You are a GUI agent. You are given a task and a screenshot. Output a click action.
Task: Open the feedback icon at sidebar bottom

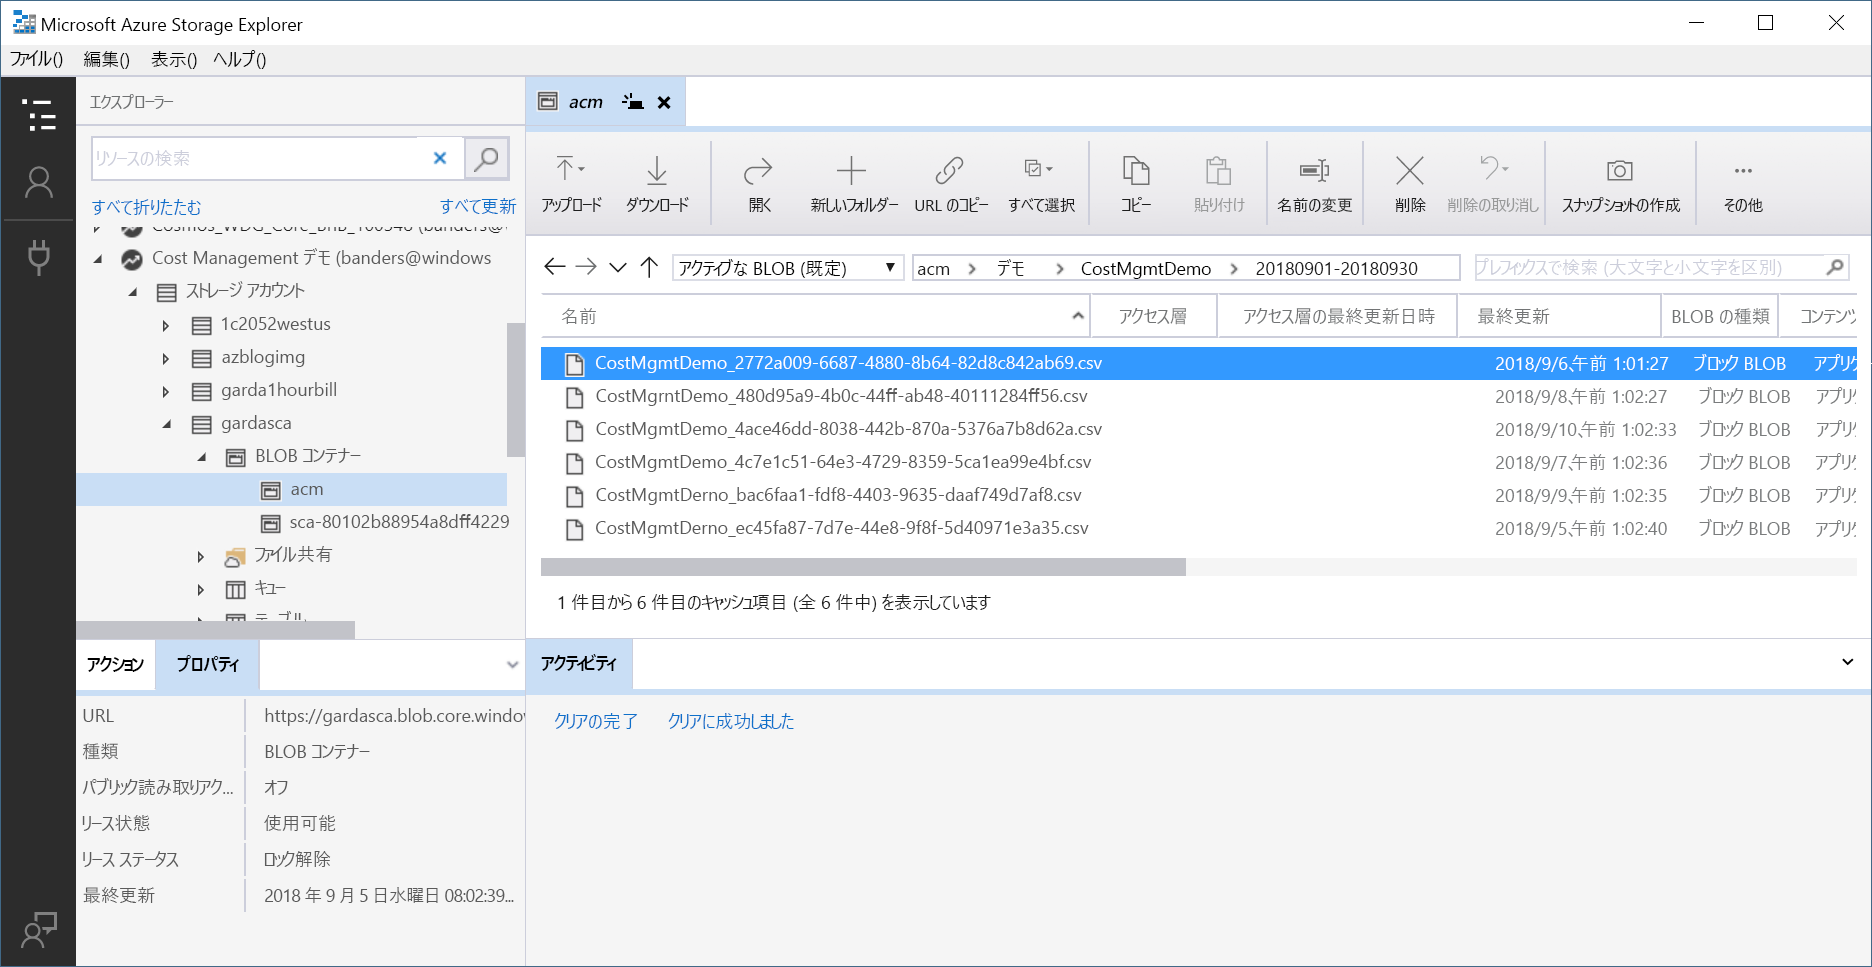(39, 930)
